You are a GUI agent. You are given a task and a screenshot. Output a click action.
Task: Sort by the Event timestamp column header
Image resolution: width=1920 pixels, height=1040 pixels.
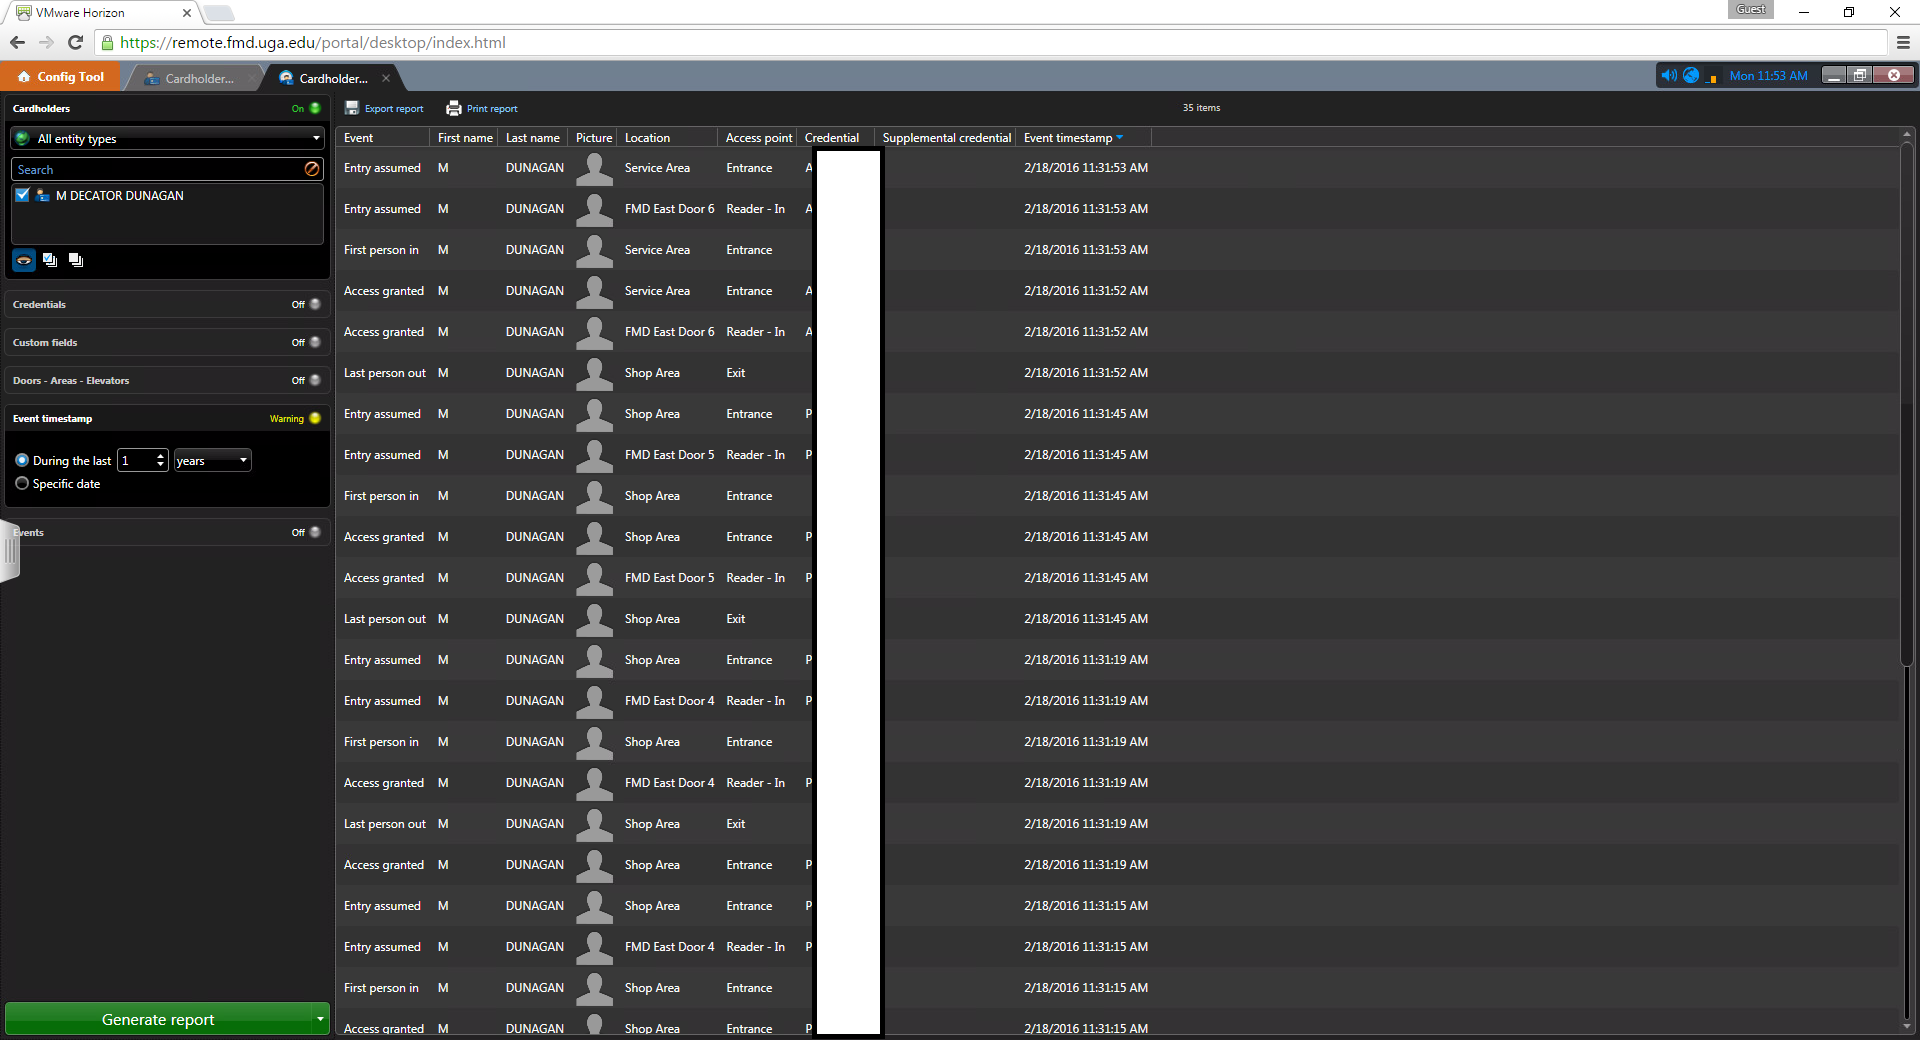1067,138
